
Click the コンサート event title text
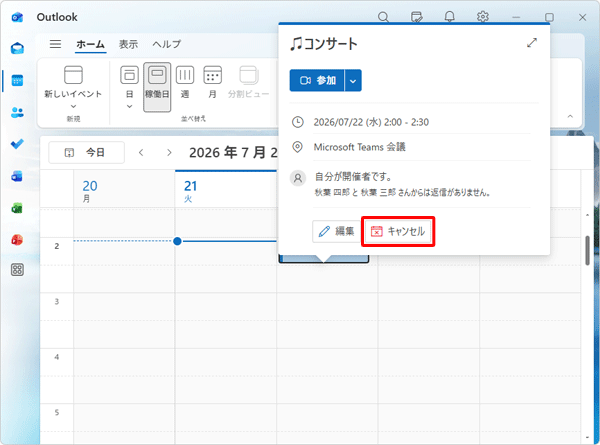(323, 44)
